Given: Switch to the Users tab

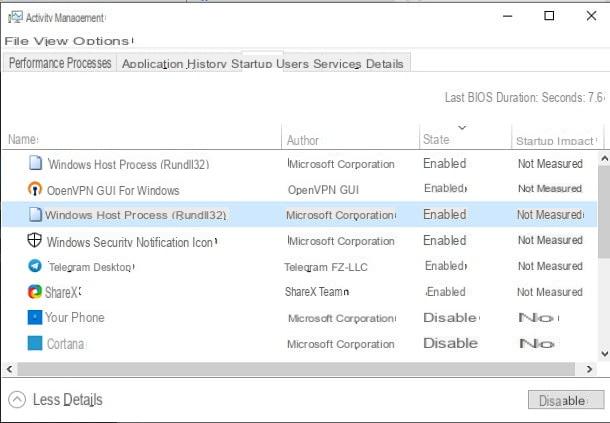Looking at the screenshot, I should click(292, 64).
